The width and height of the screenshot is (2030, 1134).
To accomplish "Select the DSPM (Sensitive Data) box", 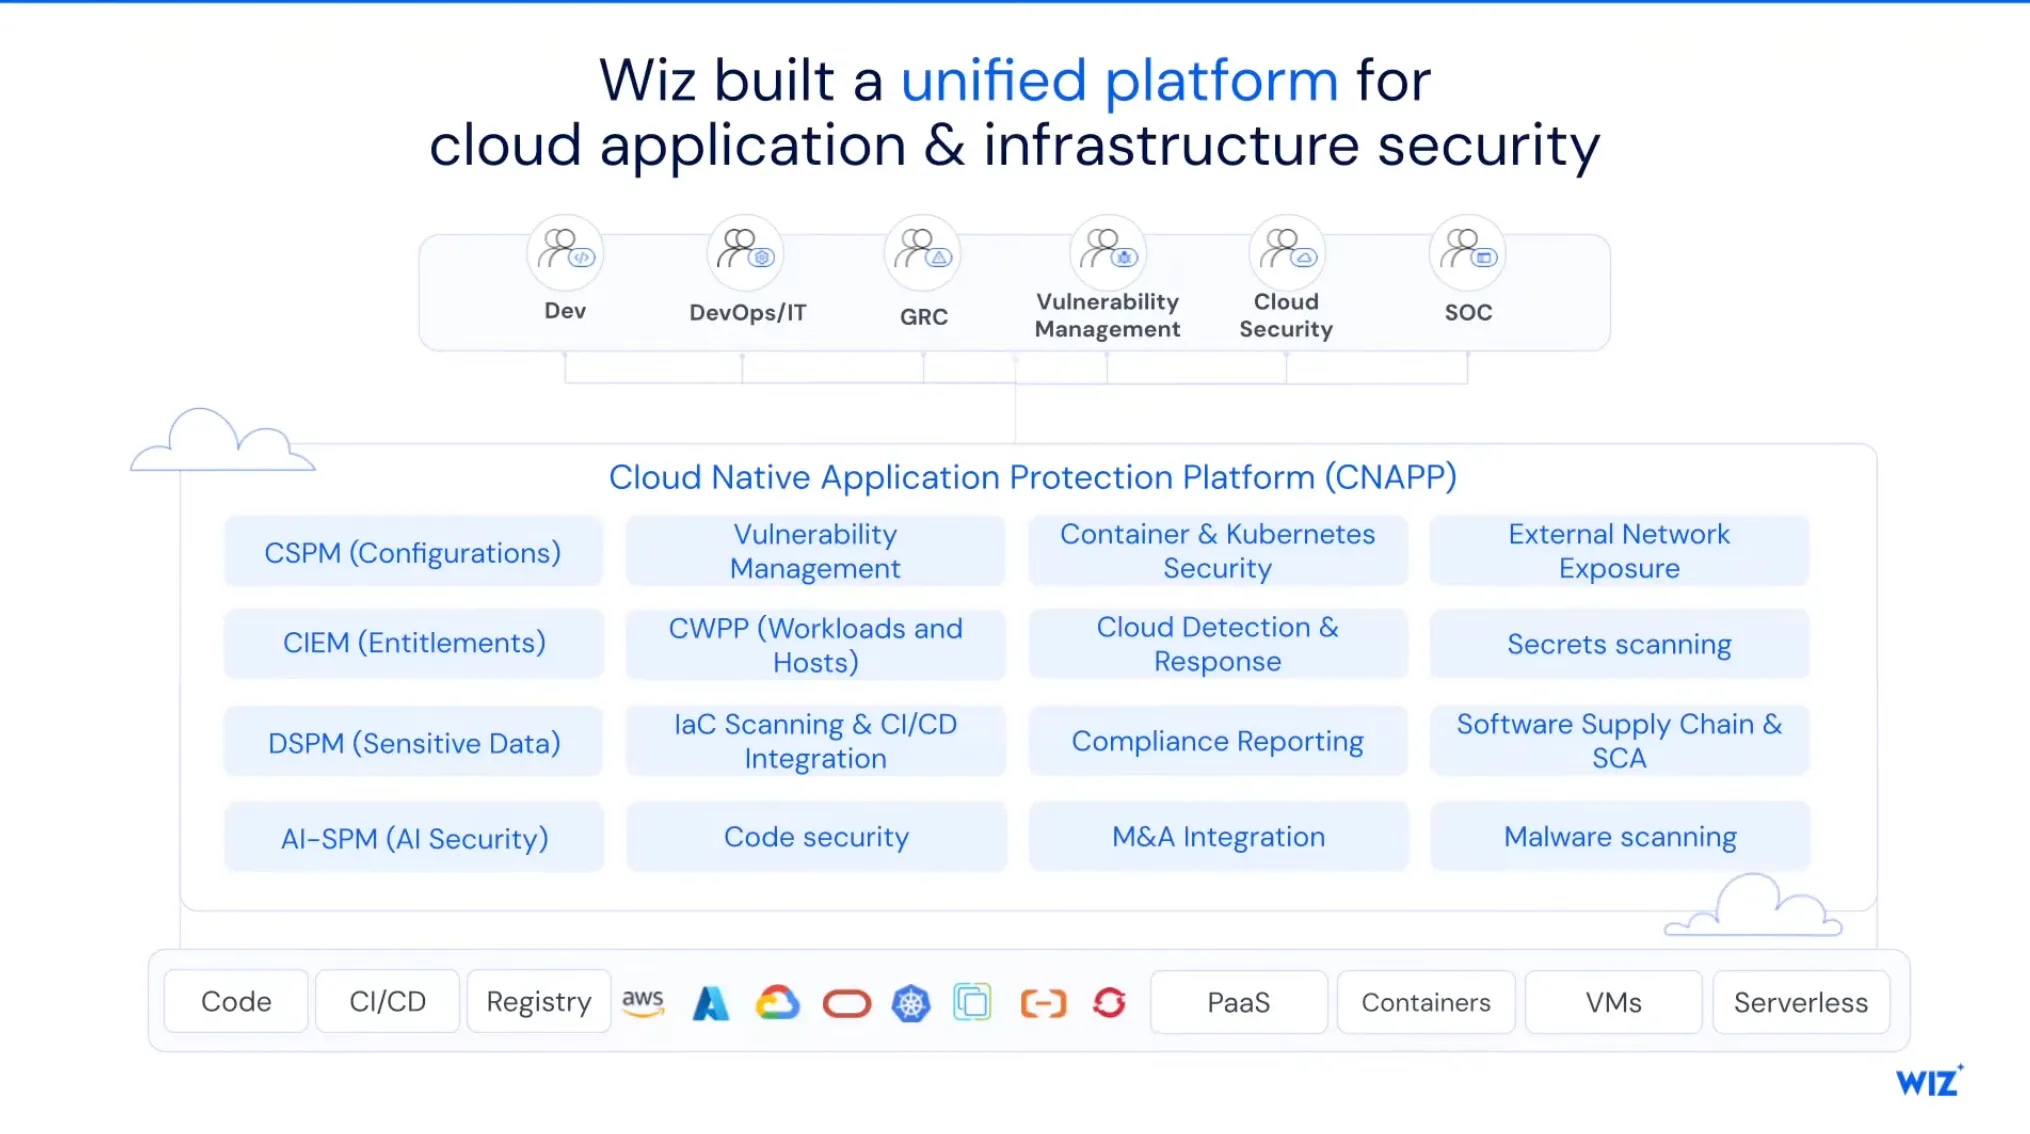I will pos(413,741).
